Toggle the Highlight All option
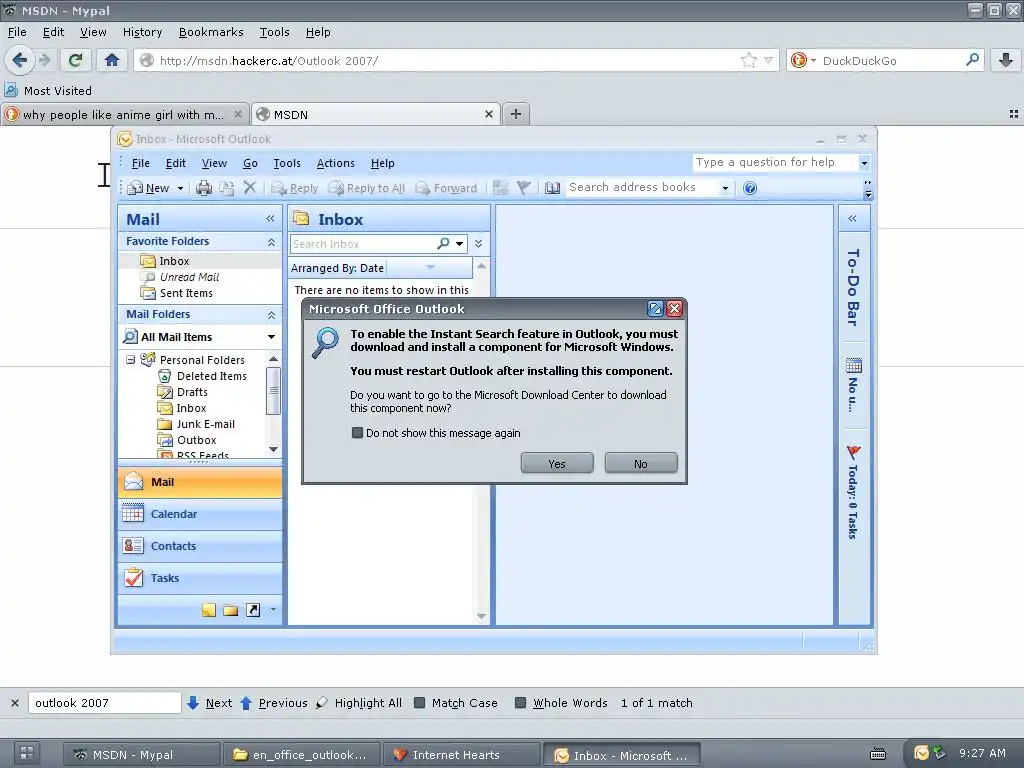Screen dimensions: 1024x768 [x=359, y=703]
